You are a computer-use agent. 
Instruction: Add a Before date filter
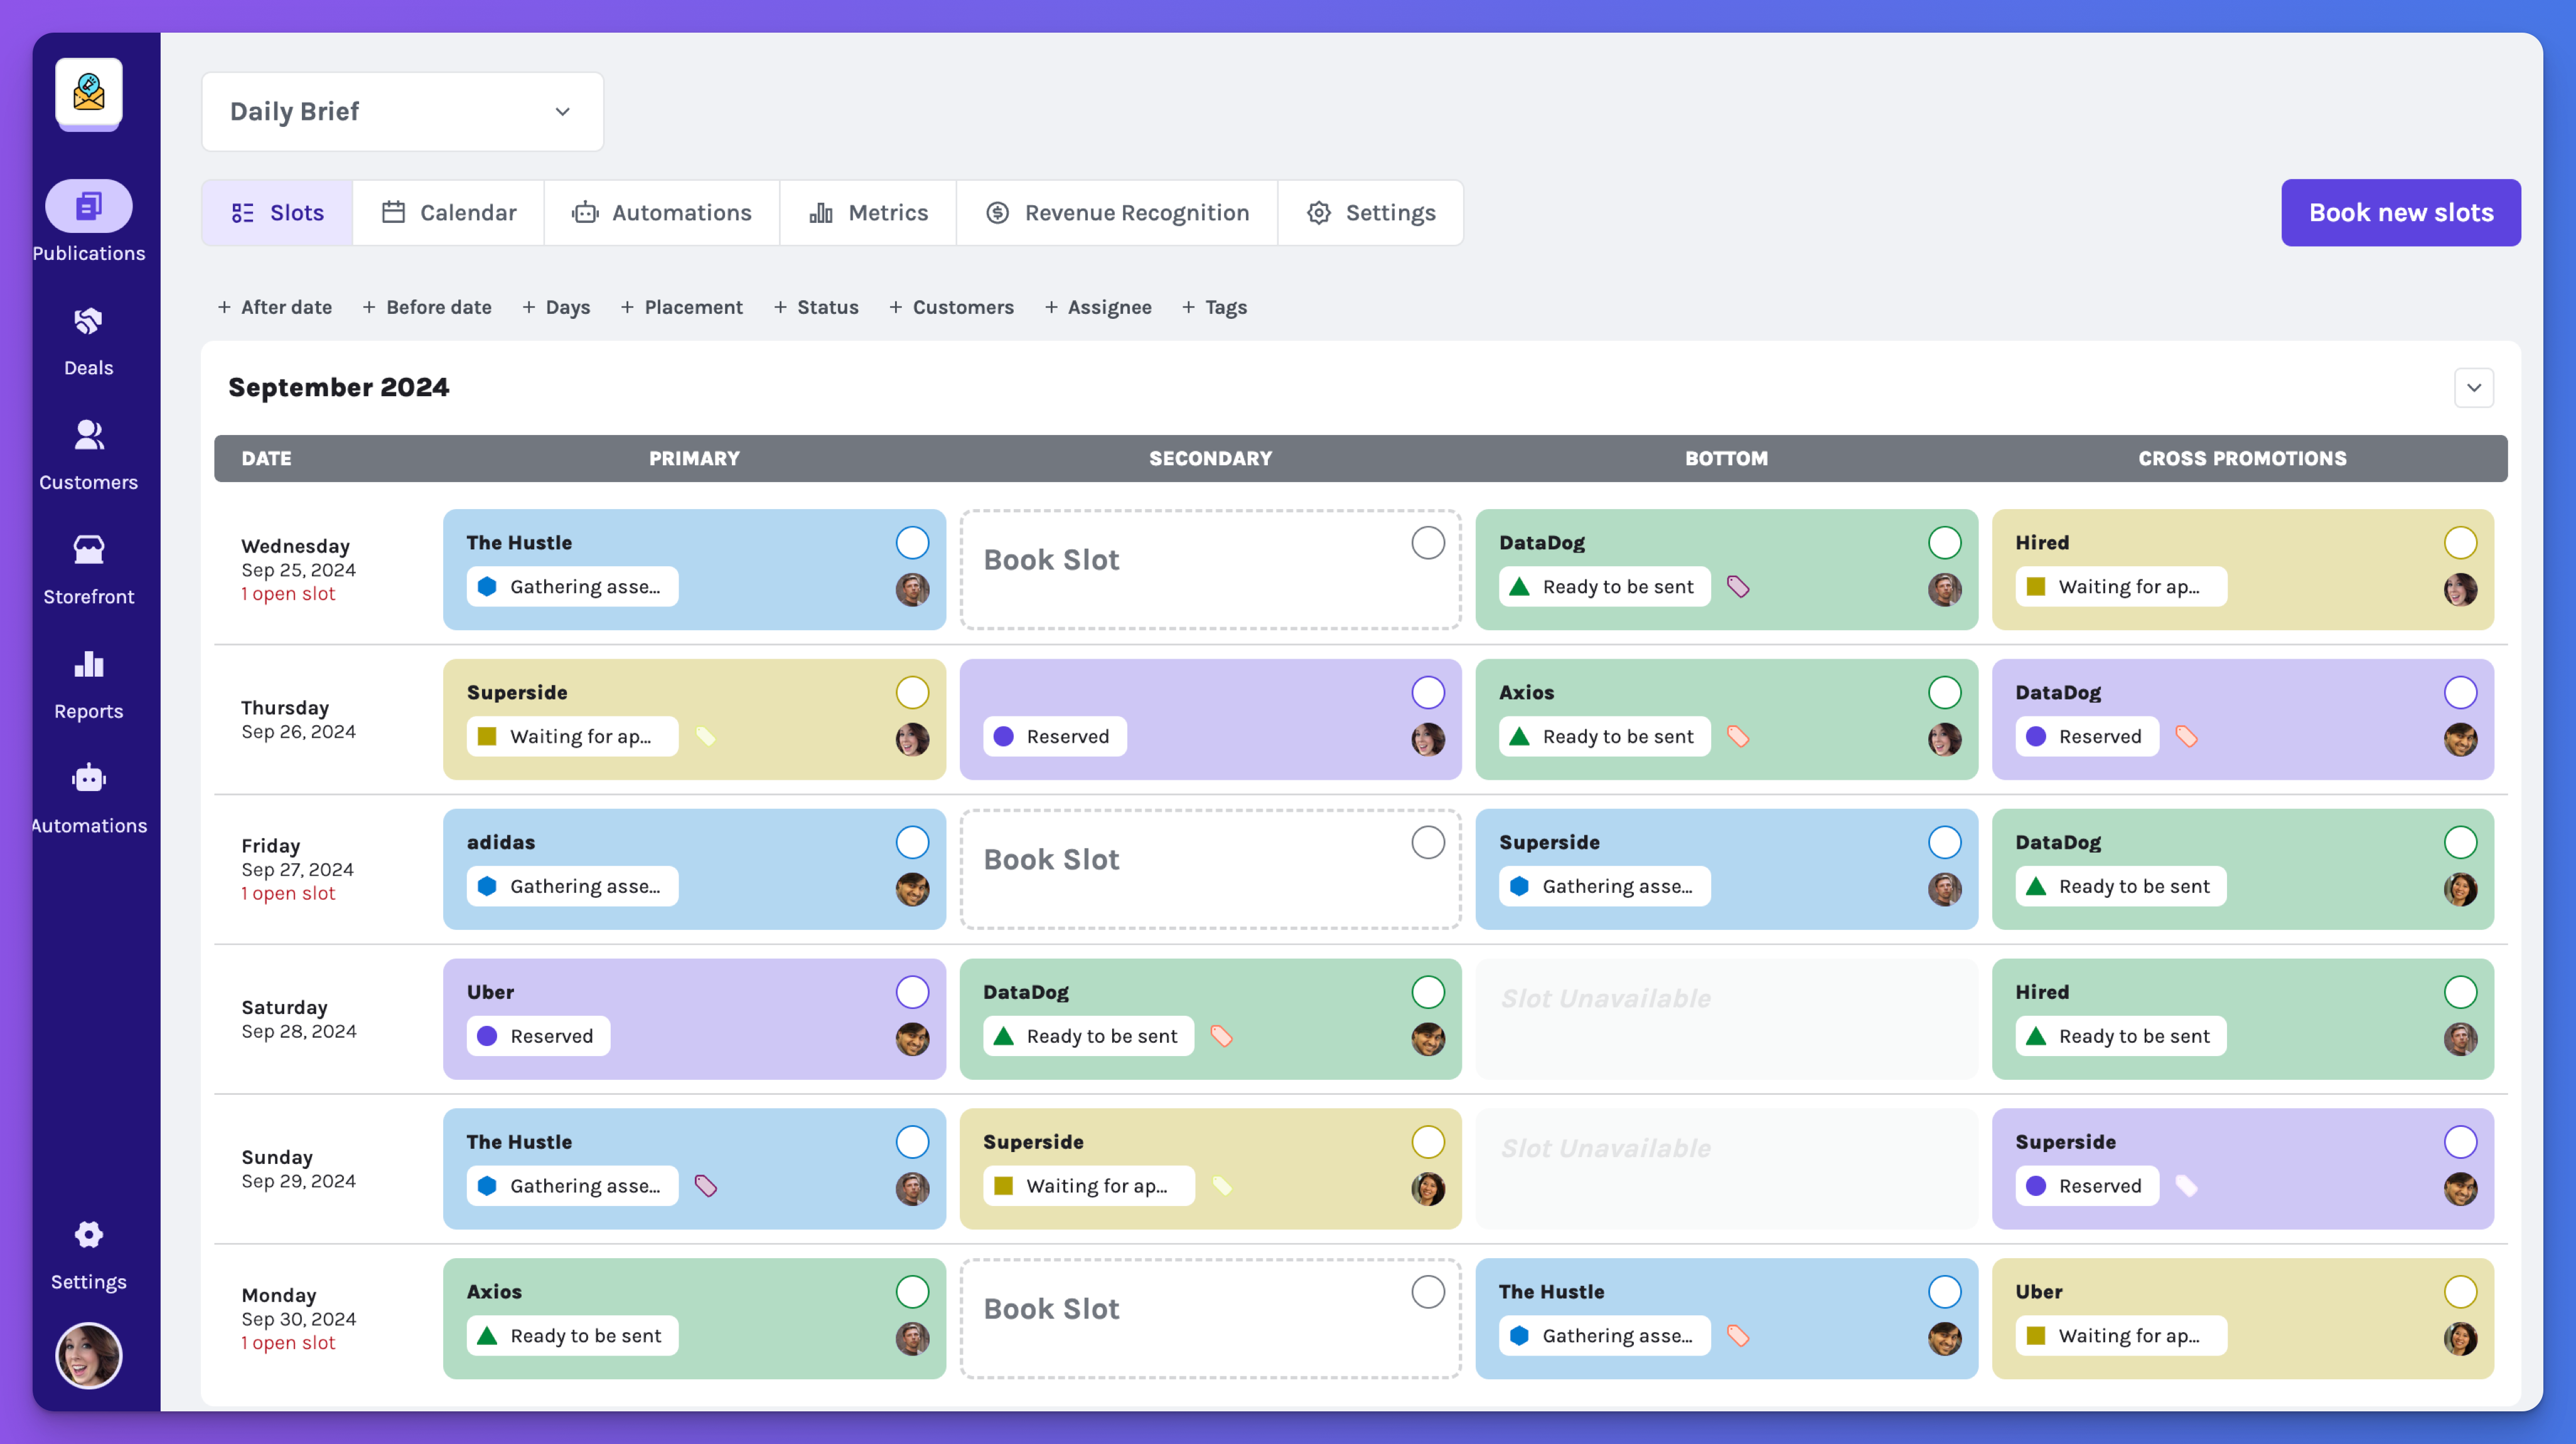426,308
